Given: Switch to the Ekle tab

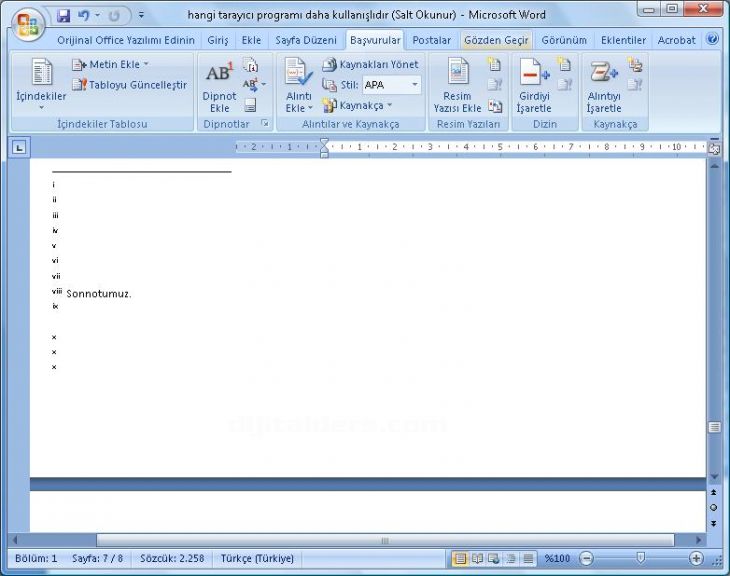Looking at the screenshot, I should pyautogui.click(x=251, y=41).
